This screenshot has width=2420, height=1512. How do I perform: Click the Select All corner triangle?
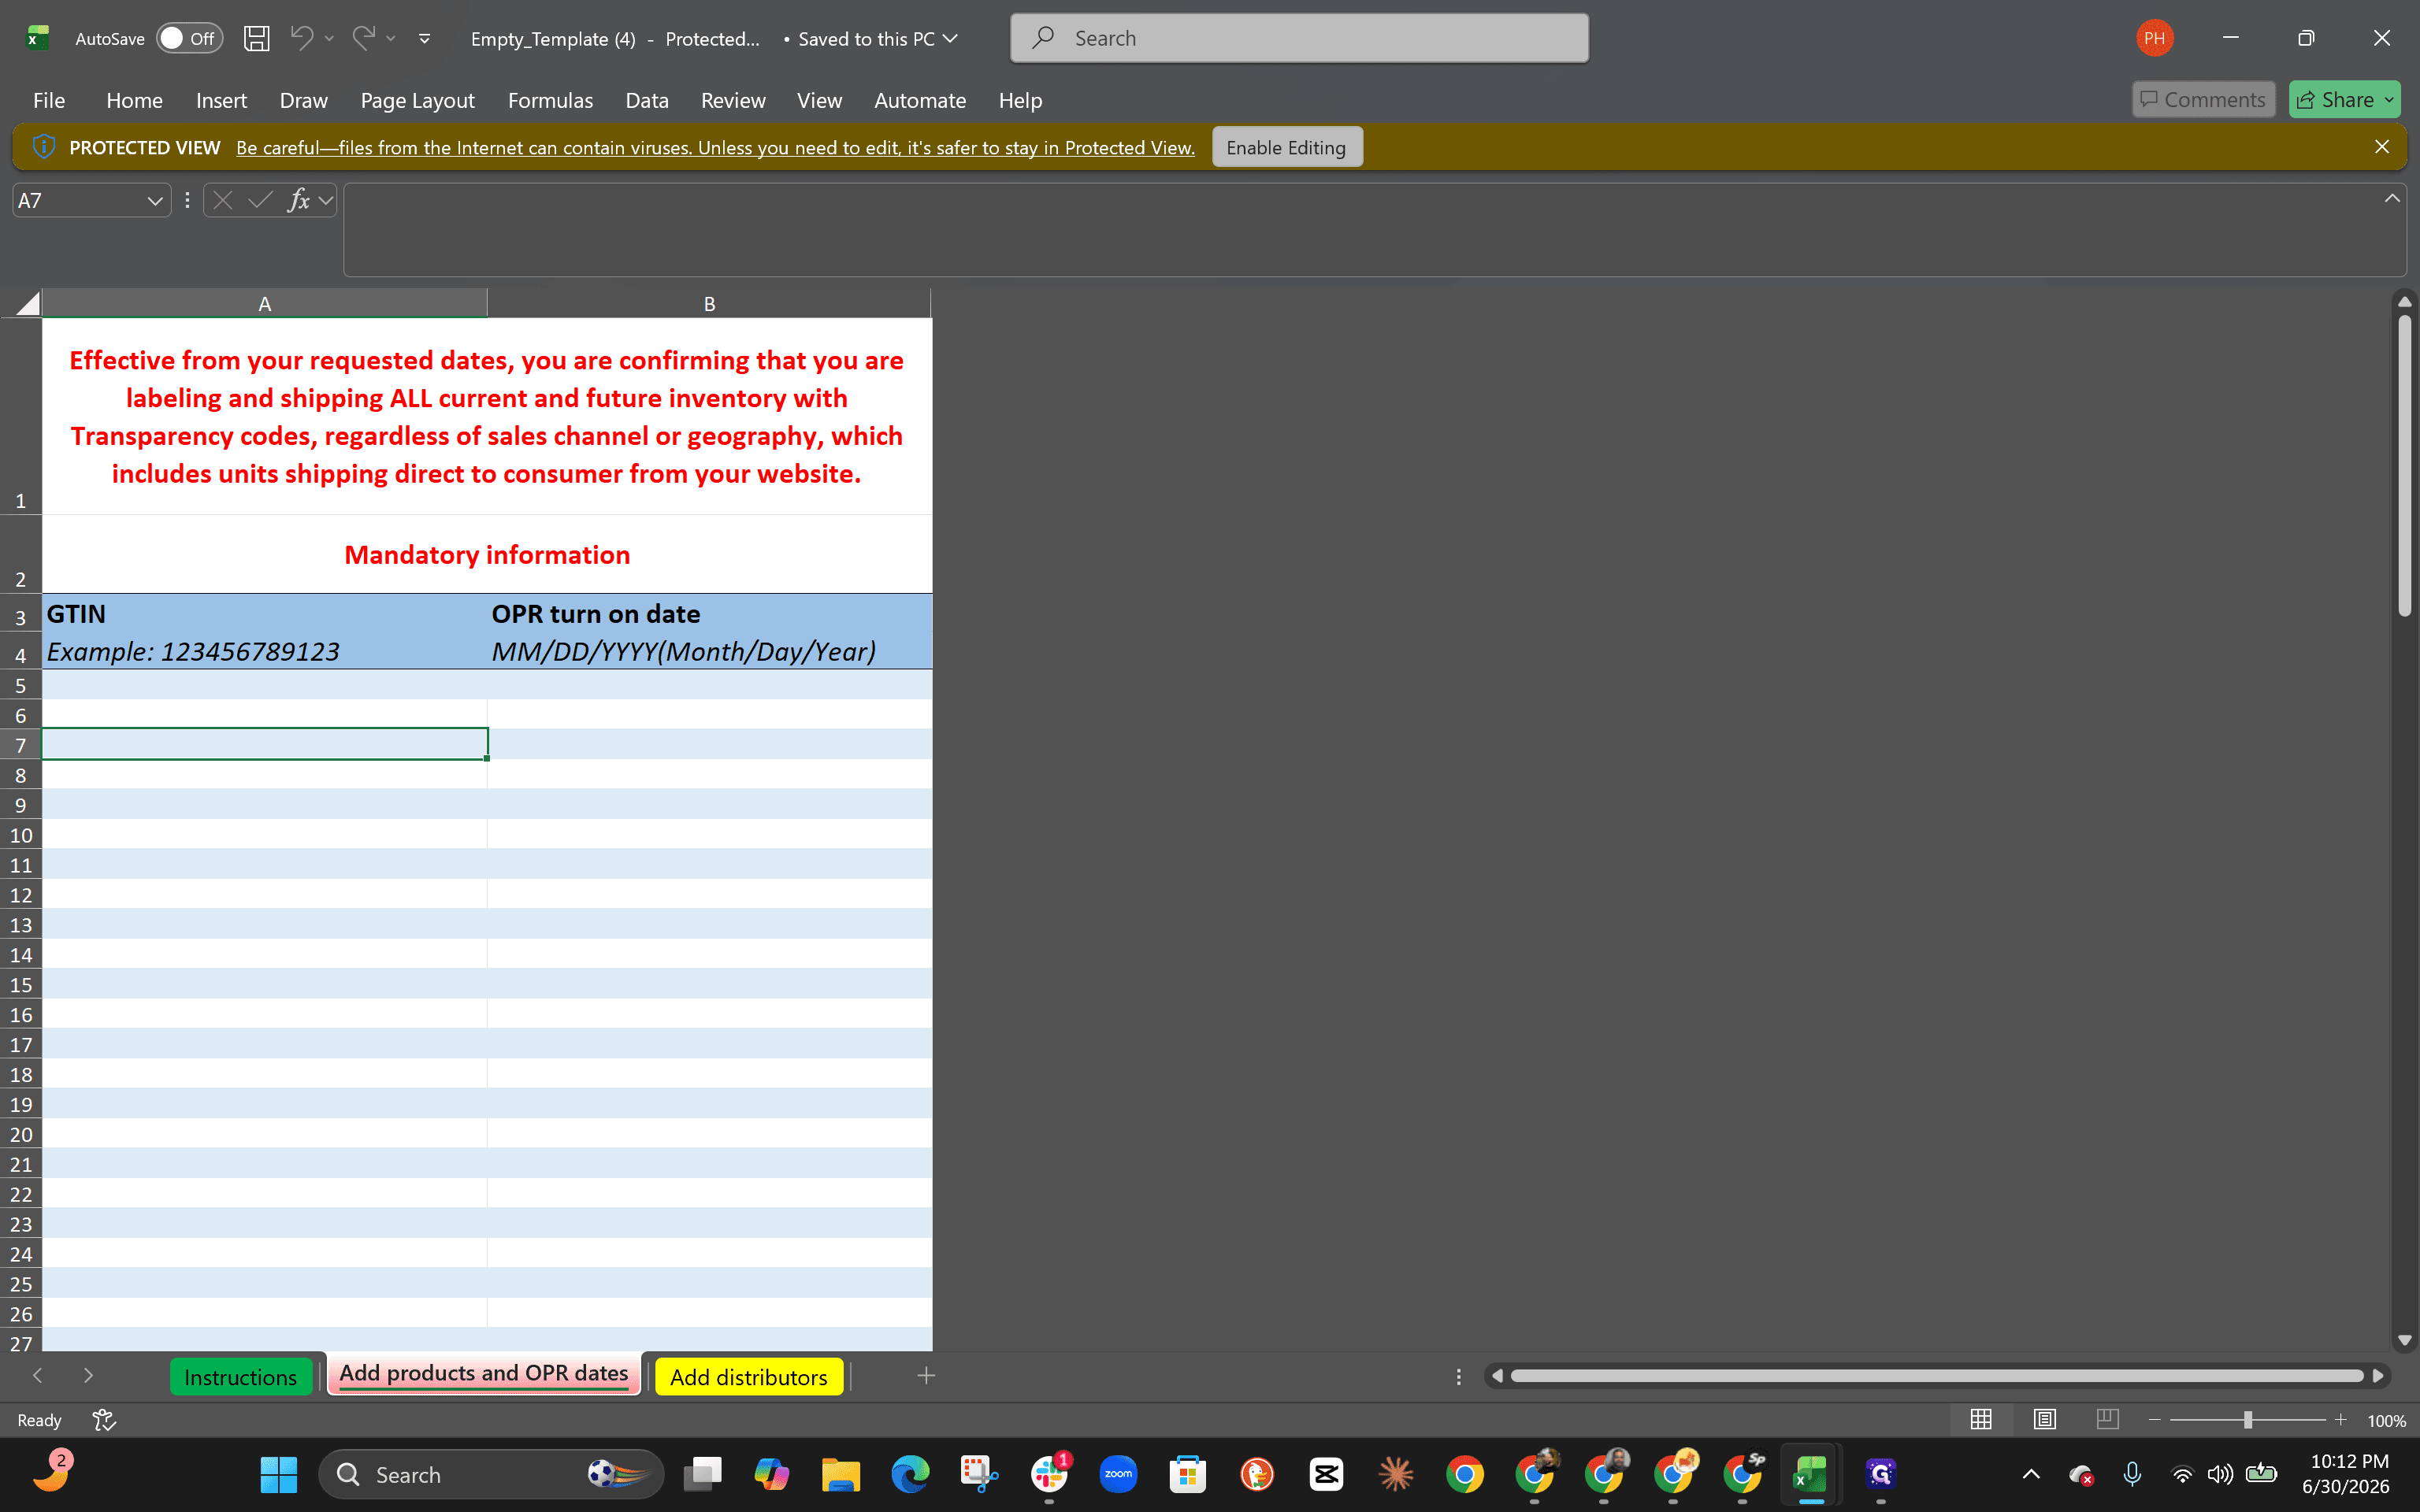[27, 303]
